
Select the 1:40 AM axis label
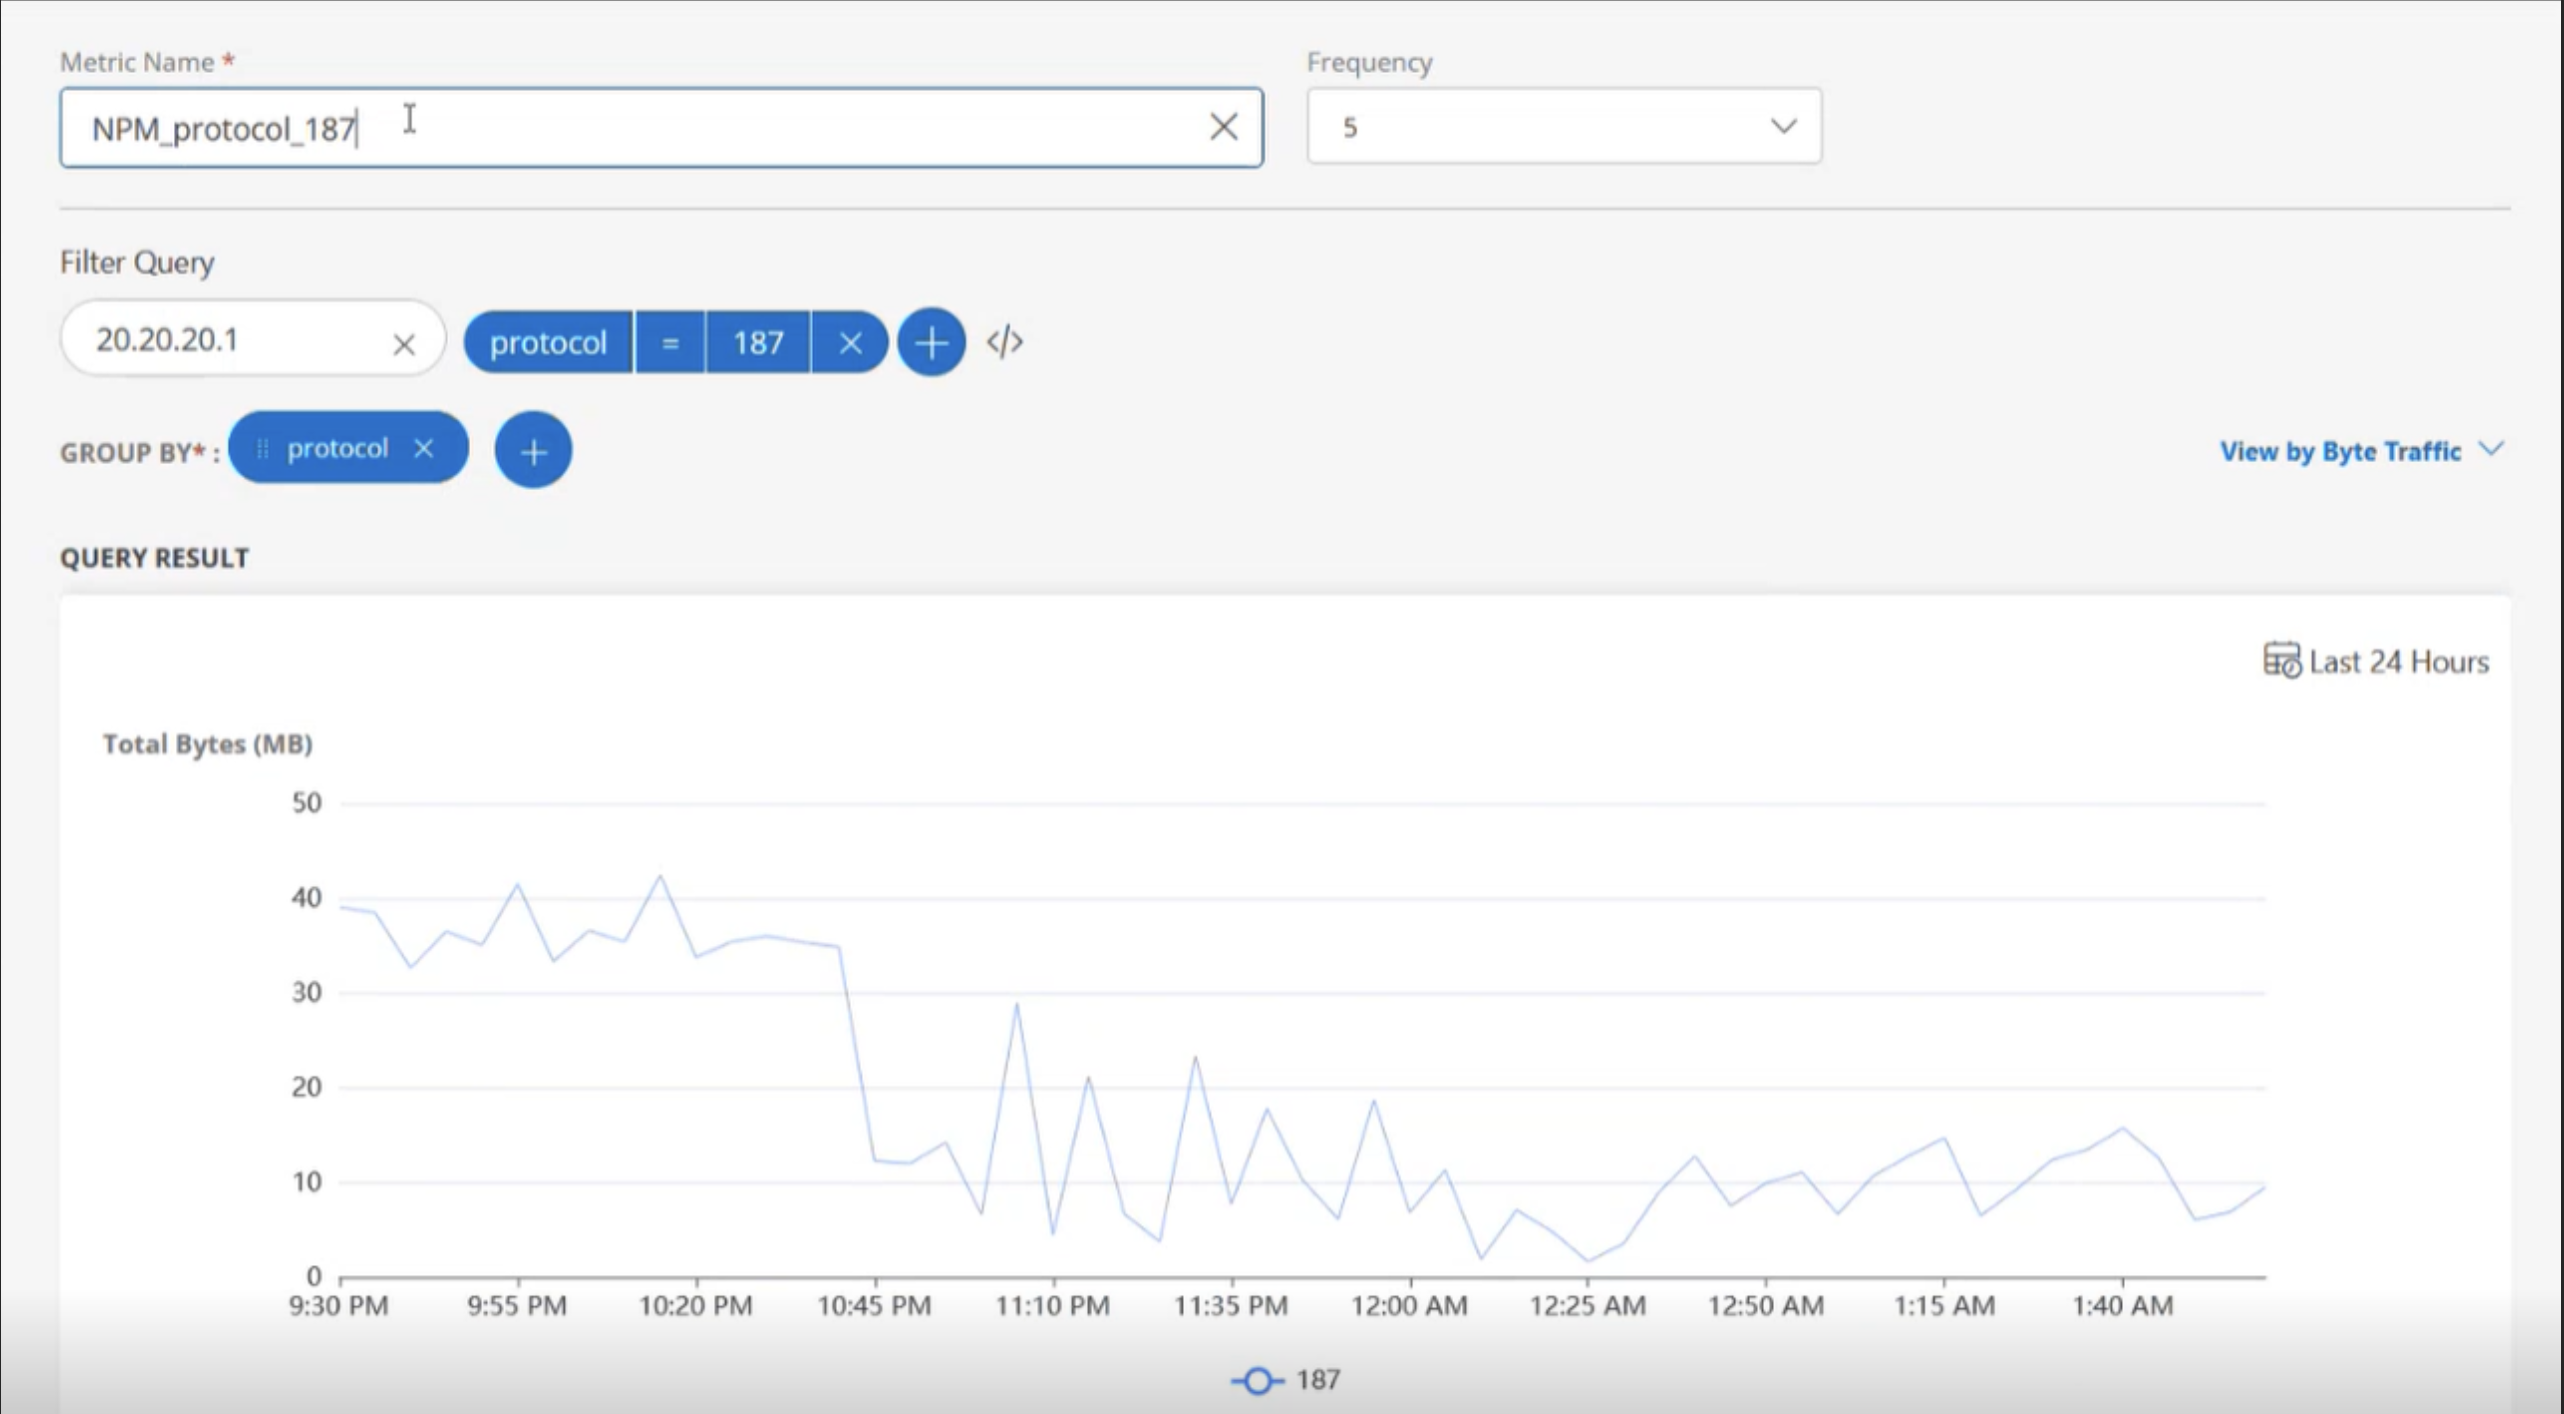2122,1305
